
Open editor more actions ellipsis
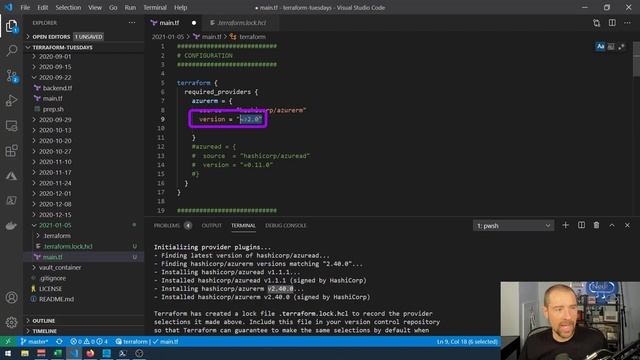[627, 23]
